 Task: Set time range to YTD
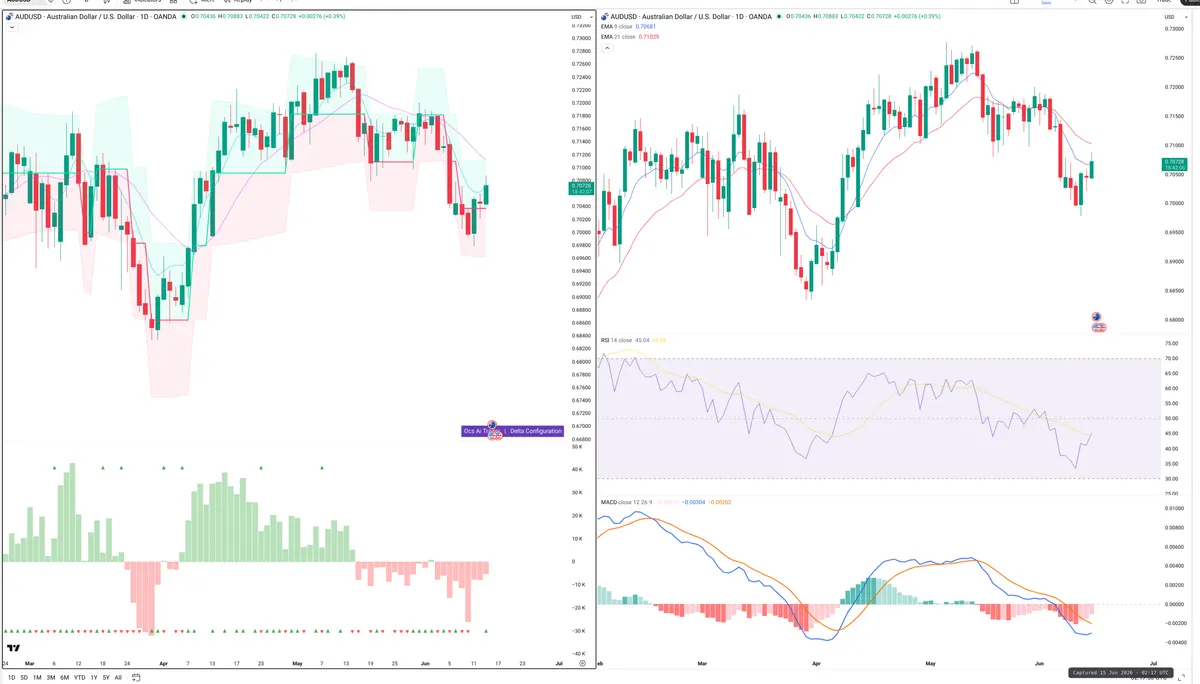click(x=79, y=677)
